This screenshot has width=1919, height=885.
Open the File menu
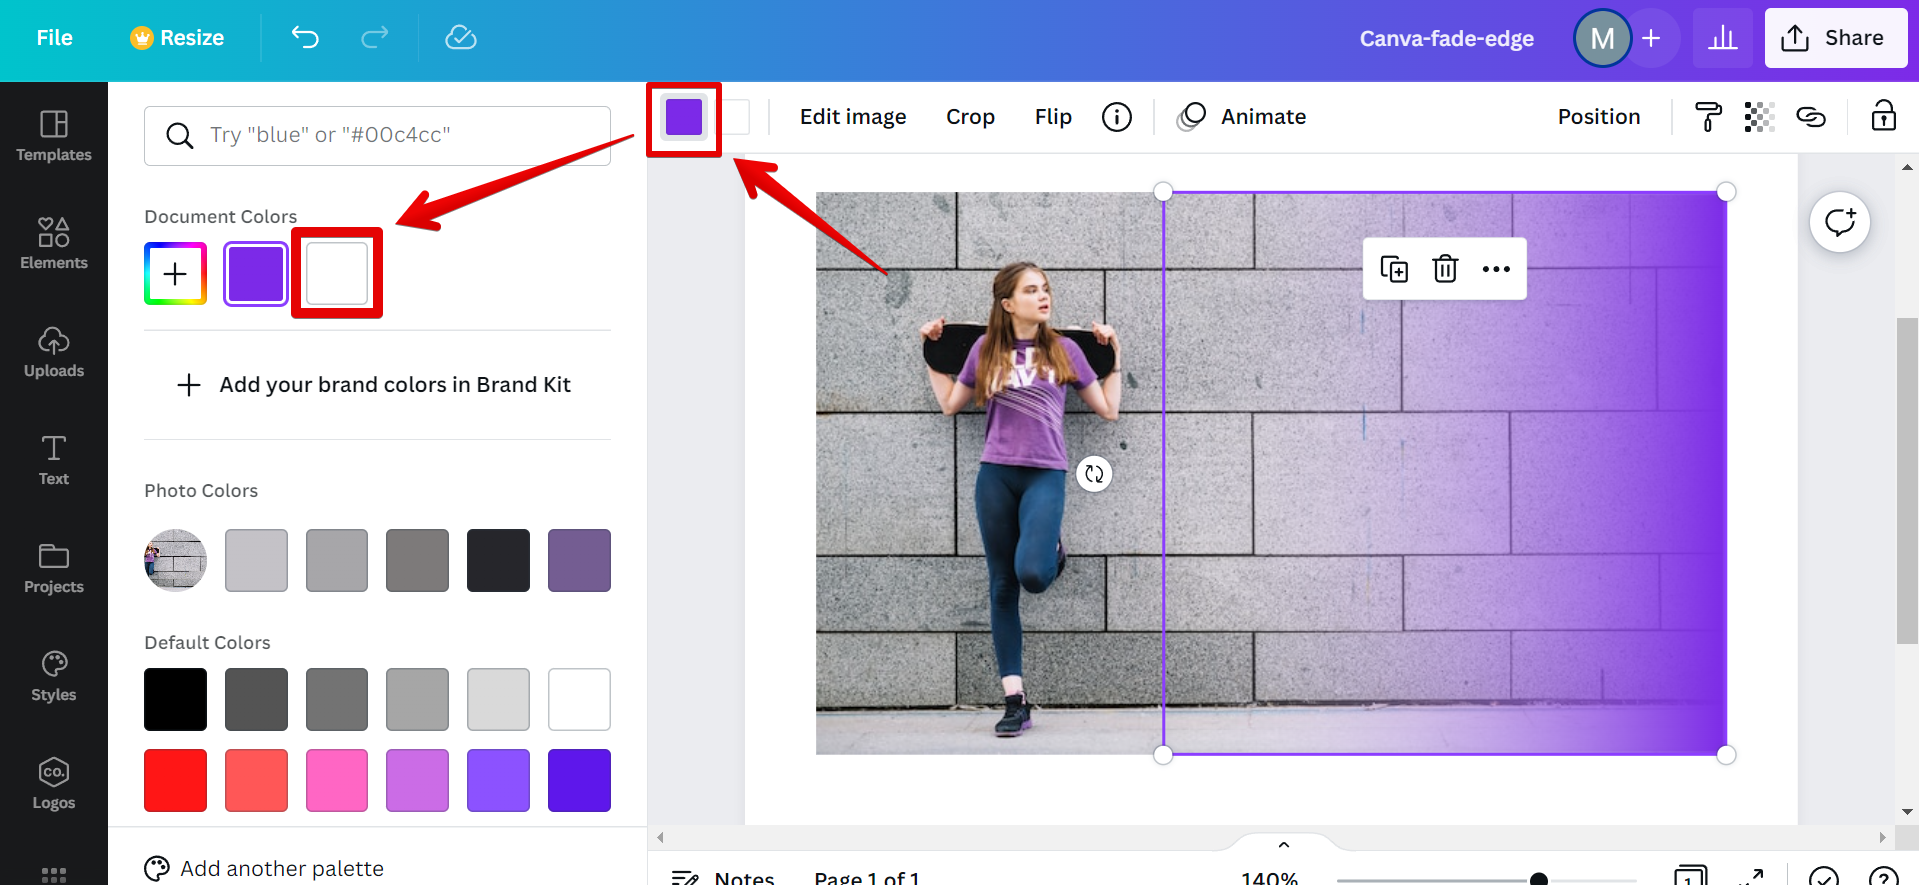tap(54, 38)
